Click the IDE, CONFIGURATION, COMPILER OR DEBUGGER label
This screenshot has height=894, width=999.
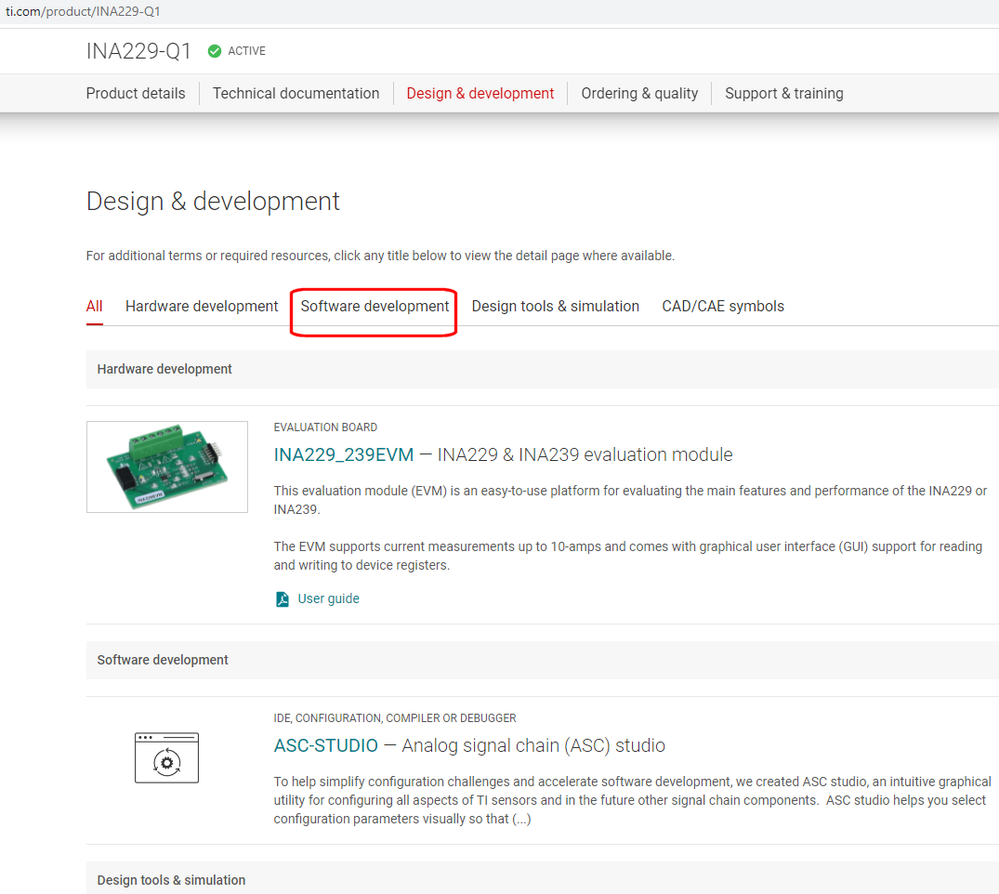(x=395, y=718)
